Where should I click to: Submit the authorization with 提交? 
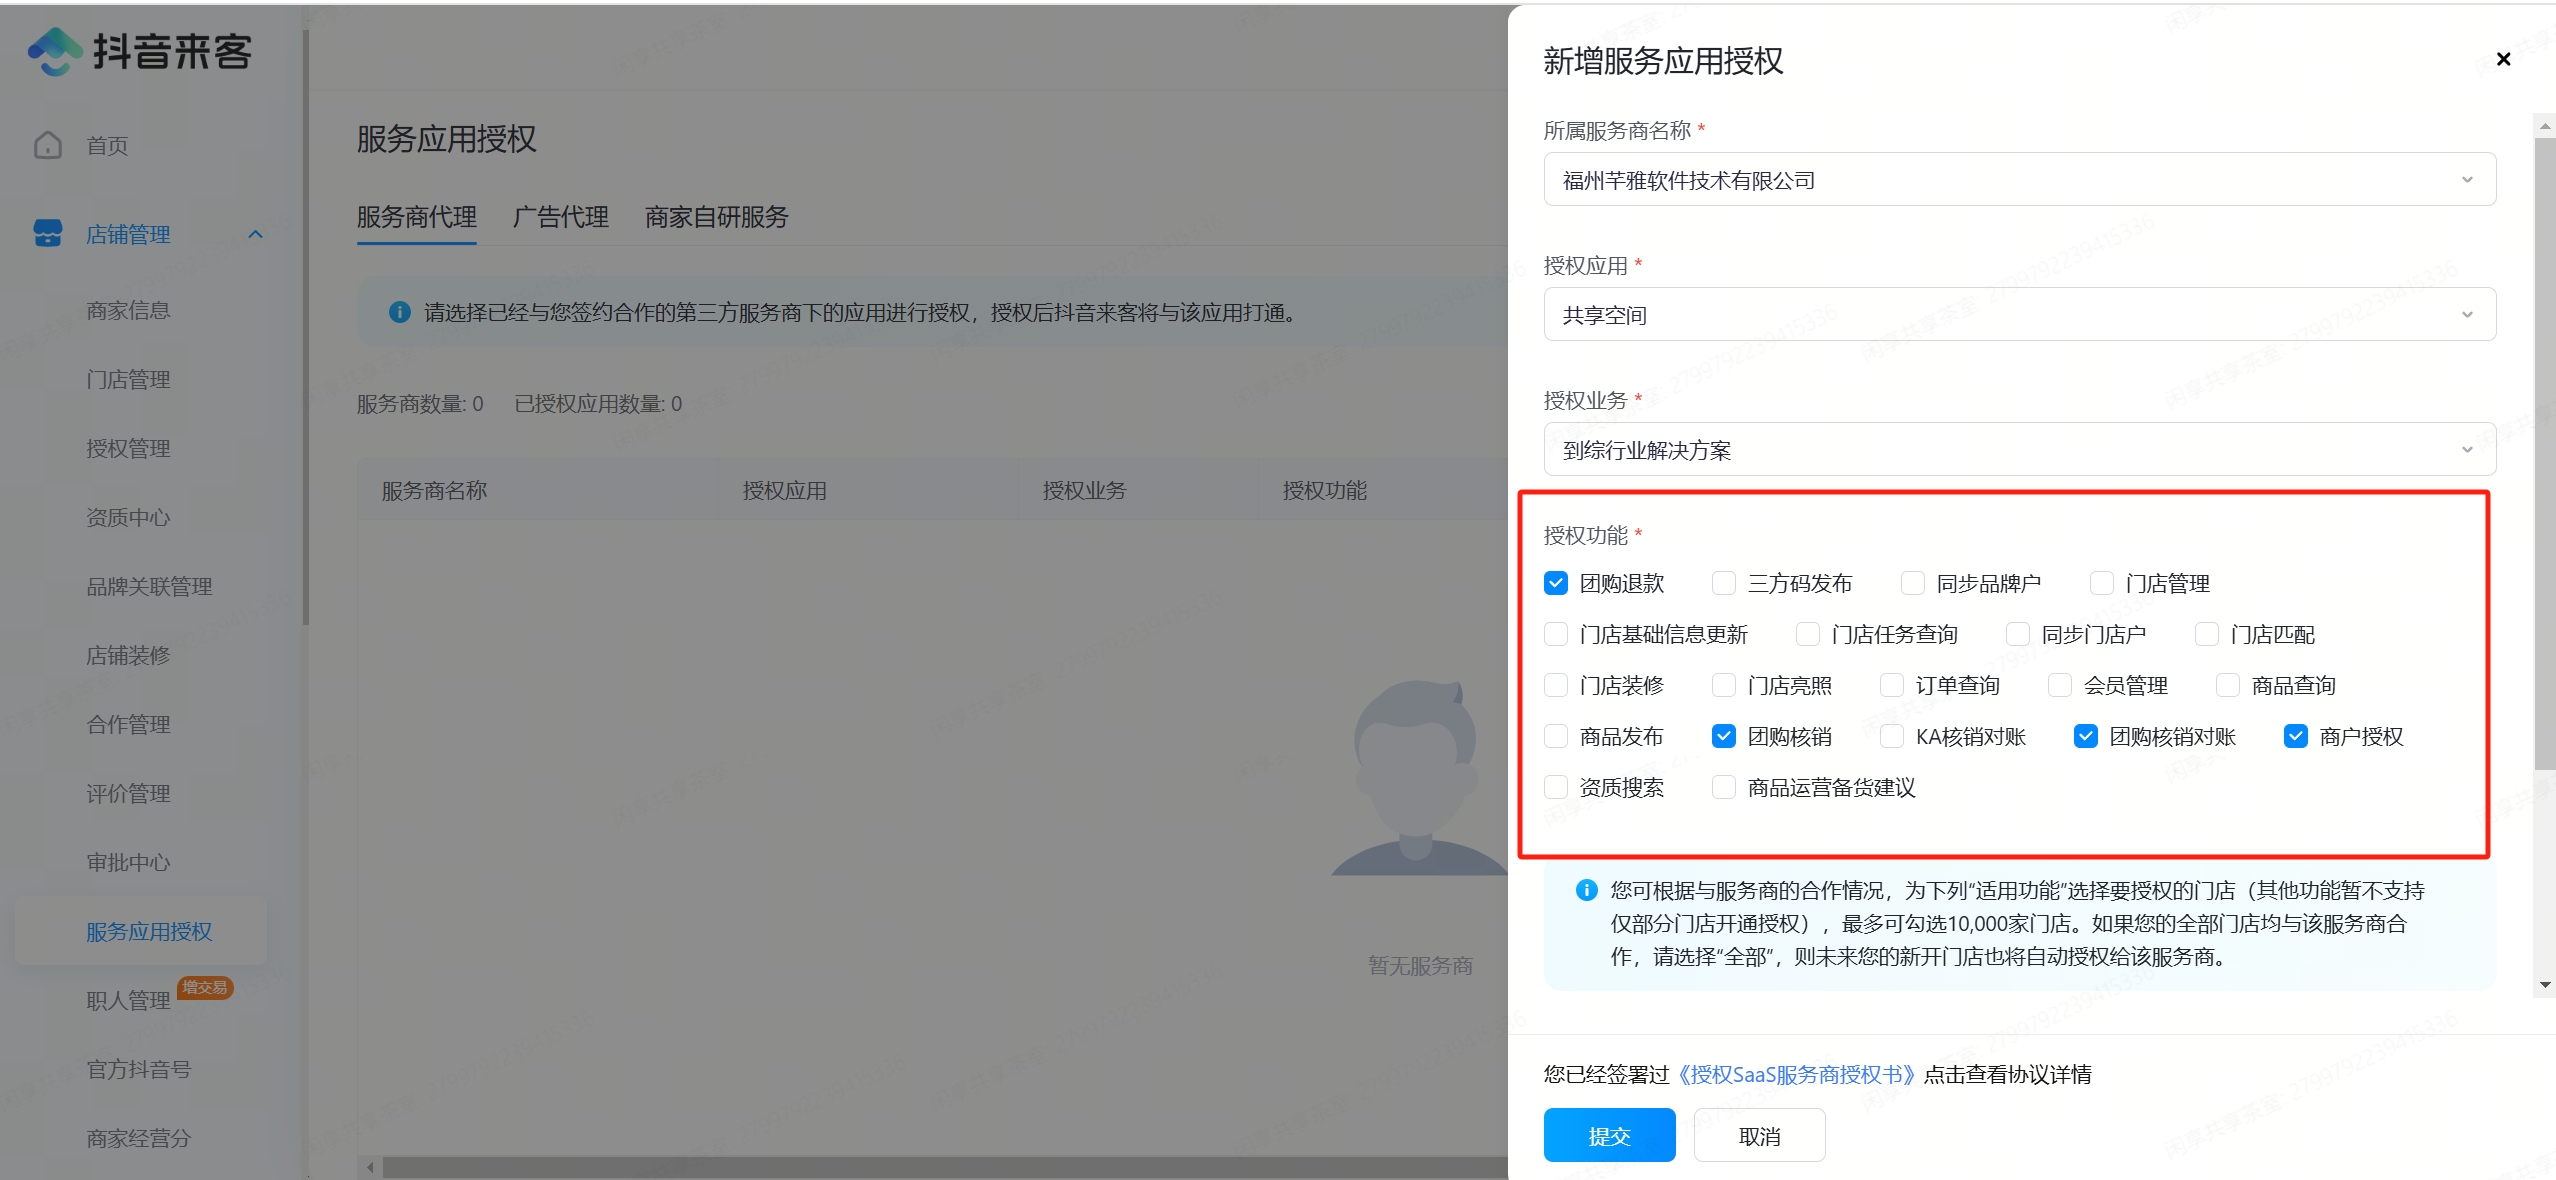[x=1609, y=1136]
